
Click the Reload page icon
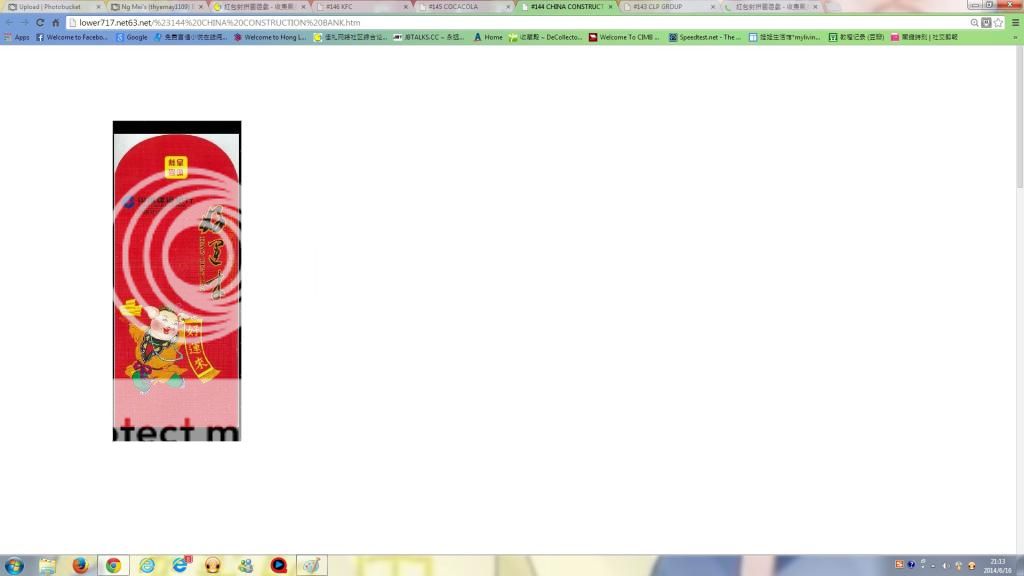(40, 22)
